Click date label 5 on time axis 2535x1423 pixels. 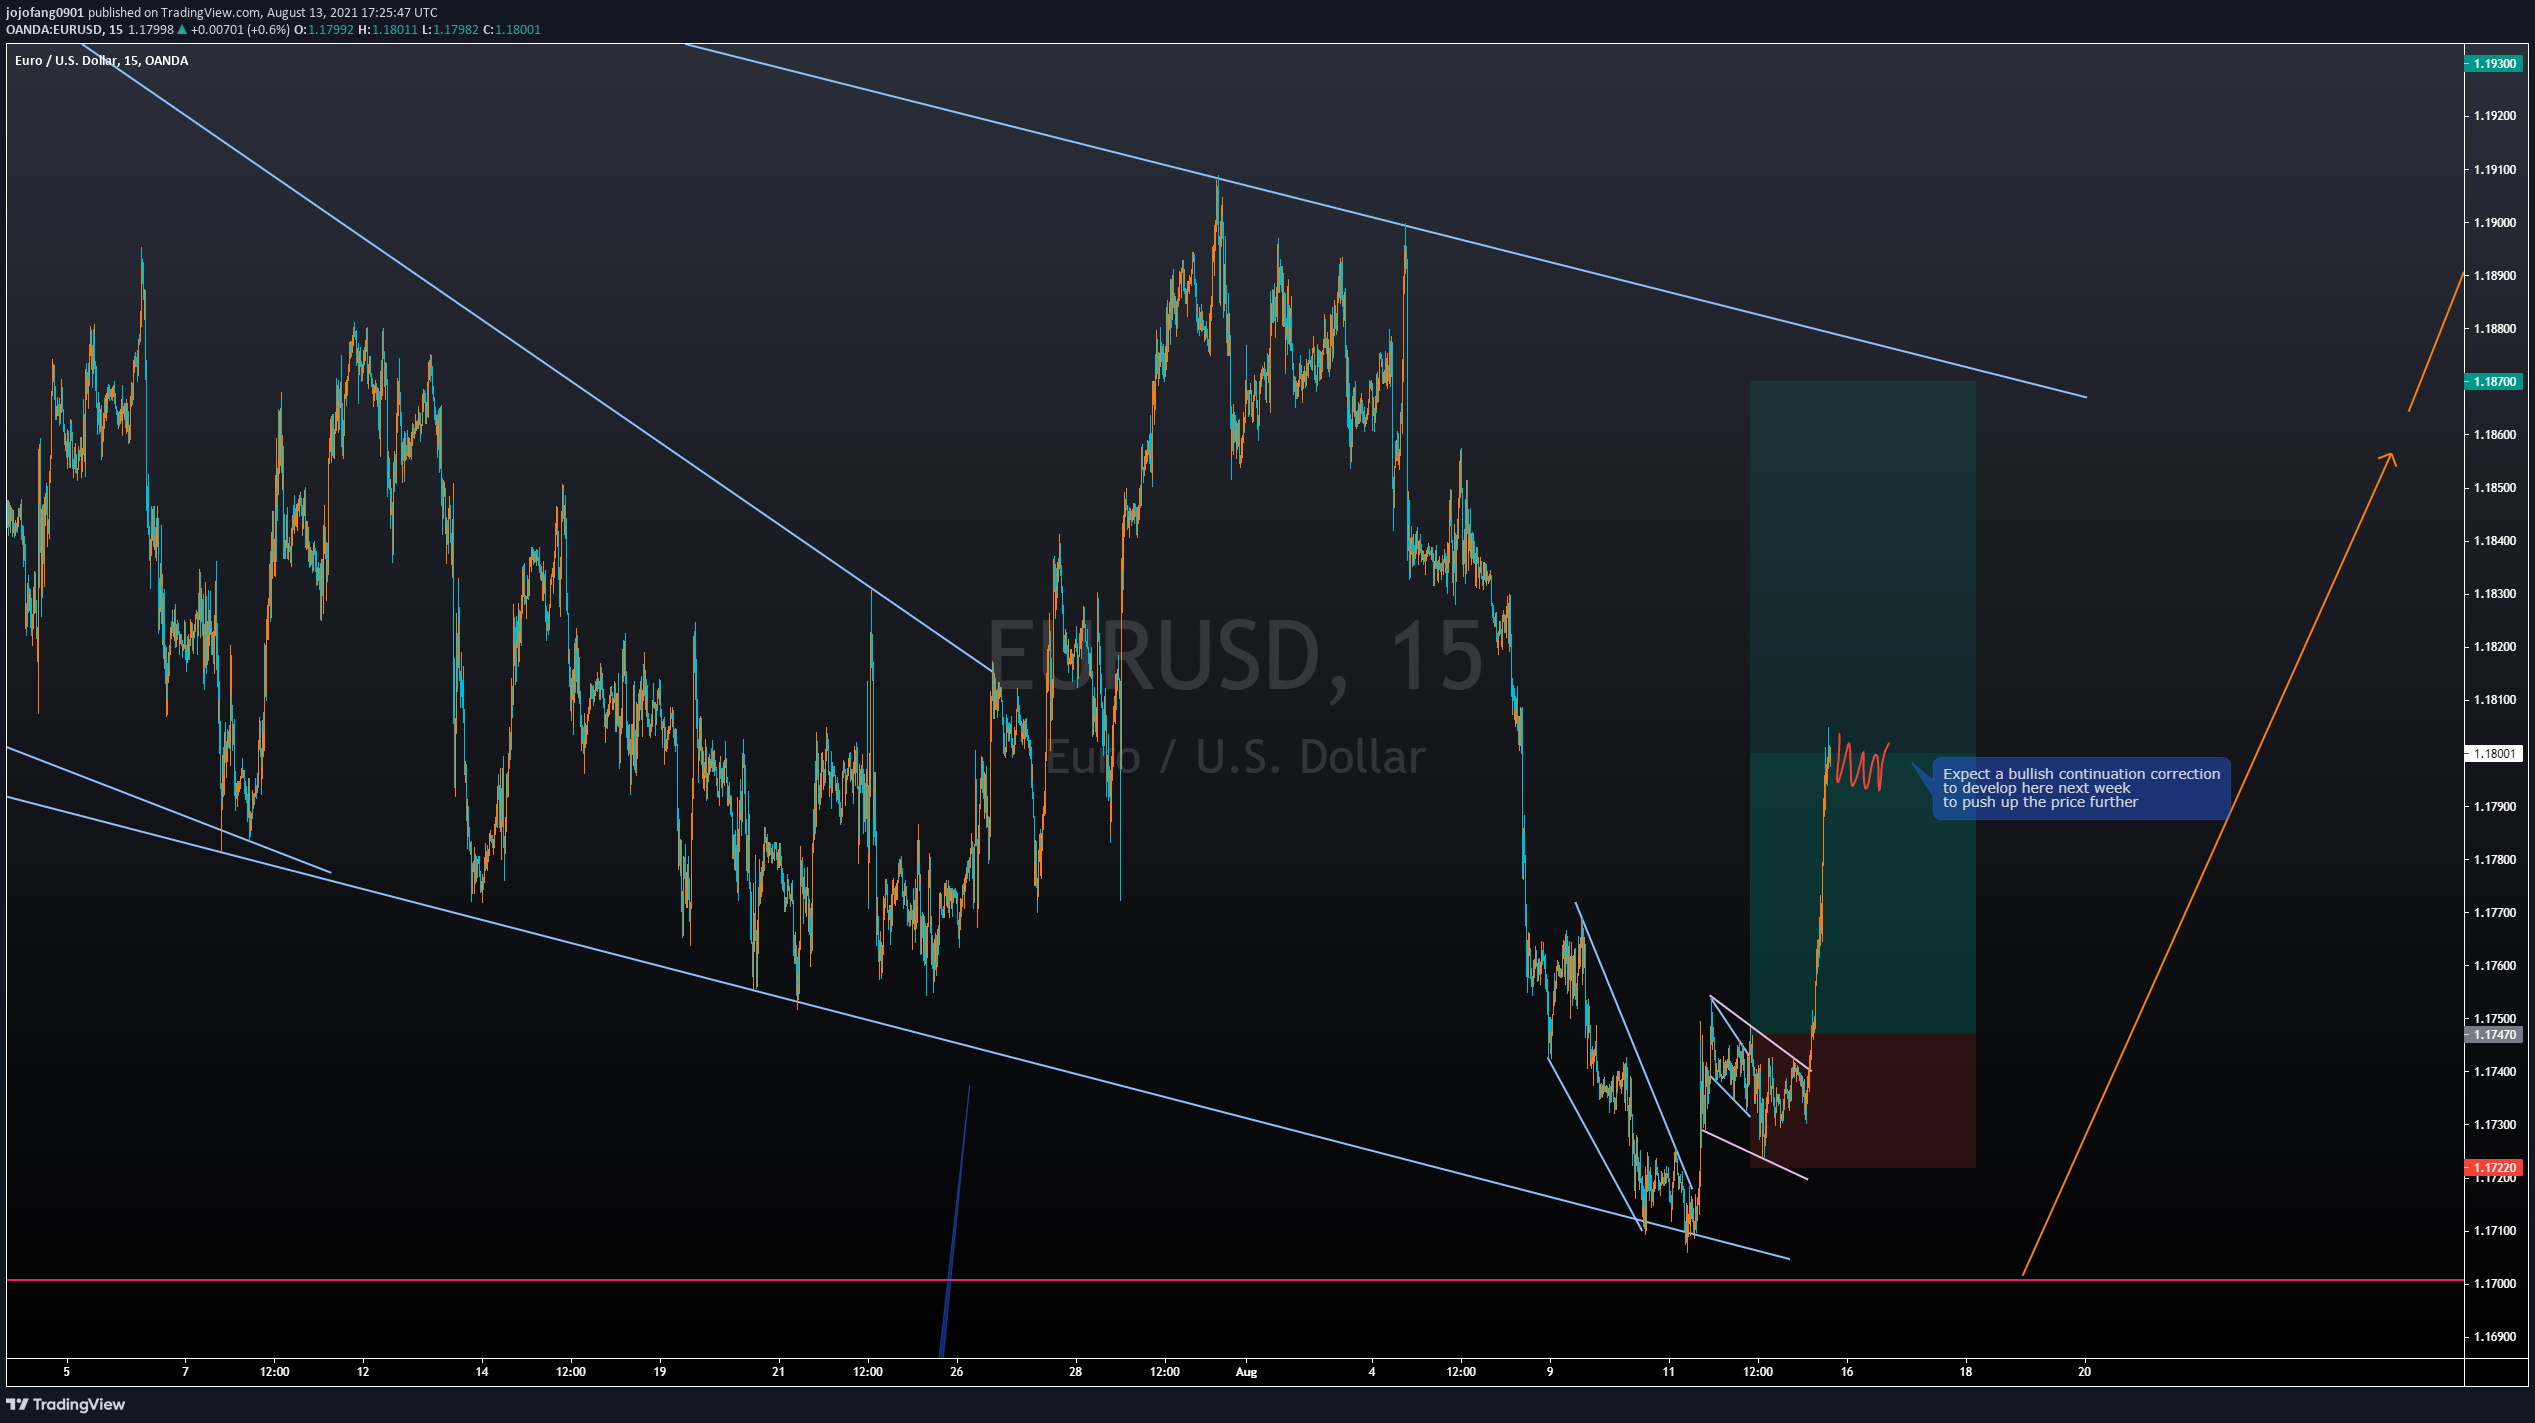tap(67, 1372)
